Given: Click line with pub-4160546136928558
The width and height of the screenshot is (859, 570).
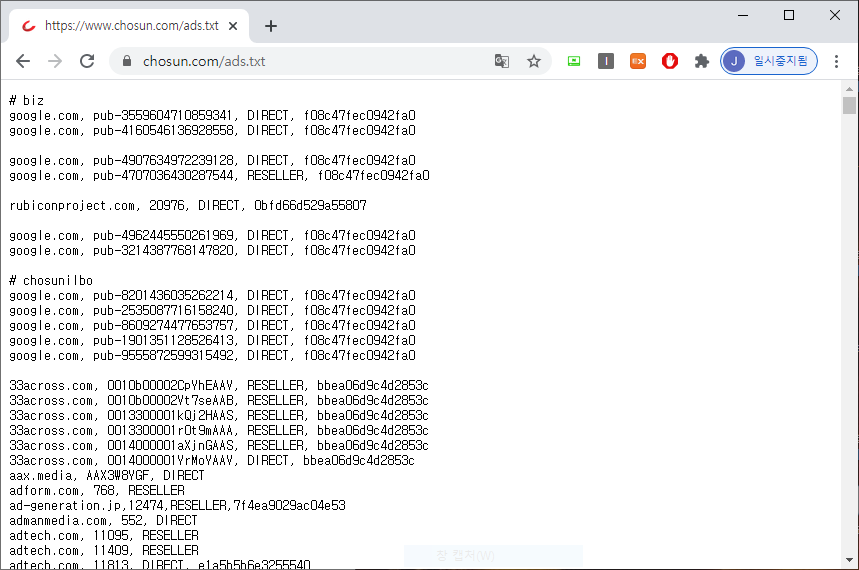Looking at the screenshot, I should point(213,130).
